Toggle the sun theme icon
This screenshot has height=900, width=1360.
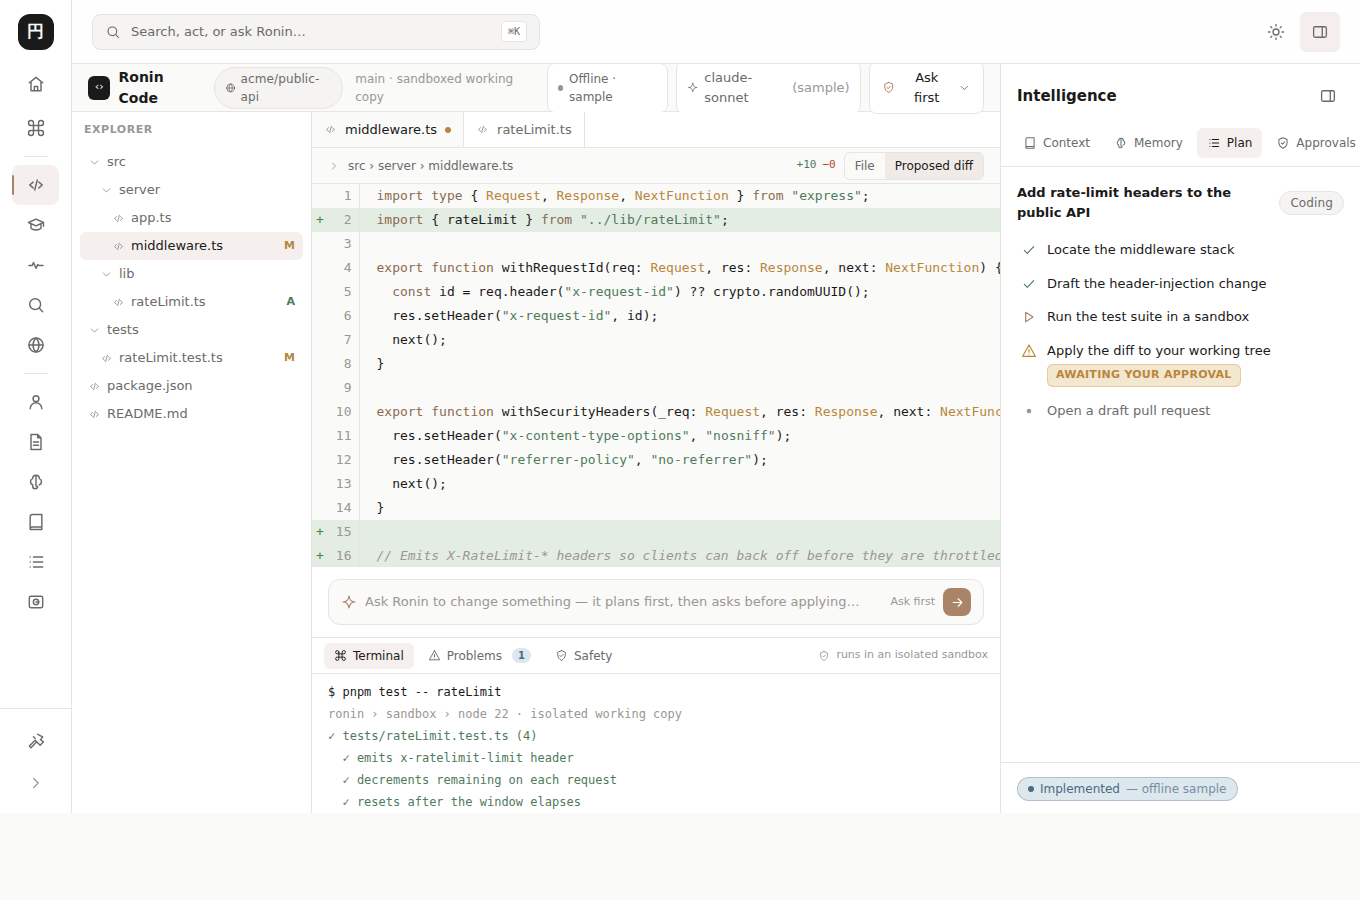pyautogui.click(x=1276, y=32)
